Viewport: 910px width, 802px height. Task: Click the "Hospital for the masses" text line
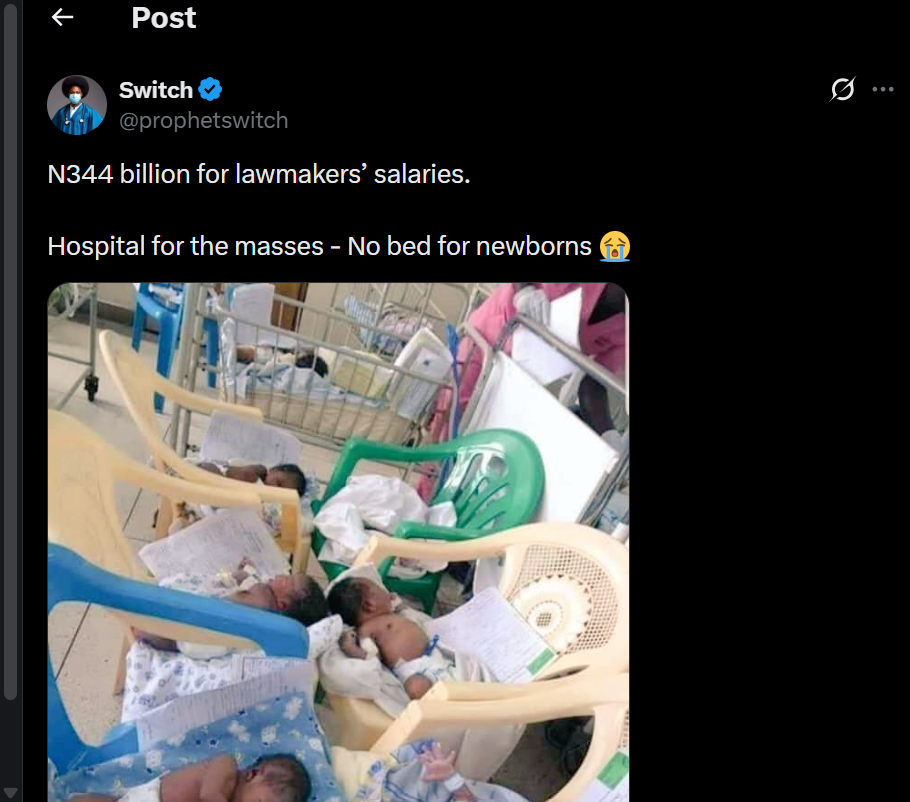point(320,246)
